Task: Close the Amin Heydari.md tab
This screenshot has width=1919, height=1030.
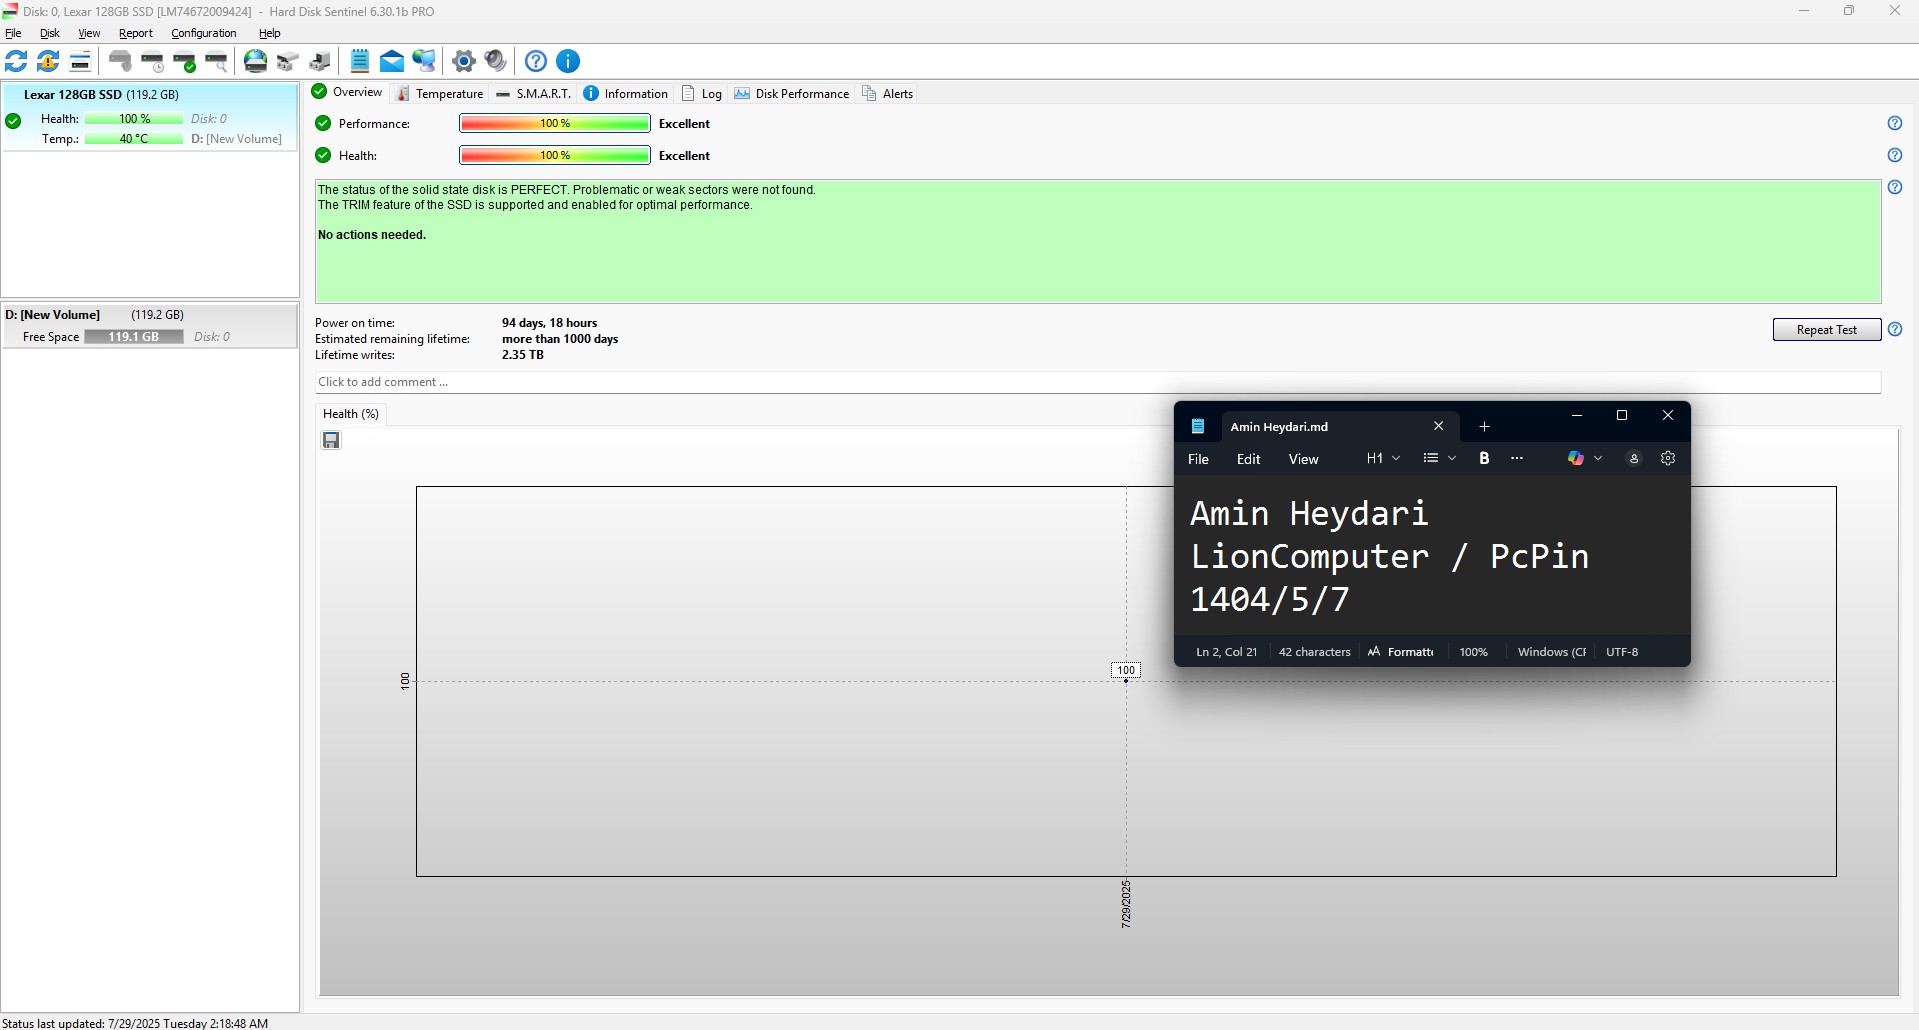Action: [1438, 426]
